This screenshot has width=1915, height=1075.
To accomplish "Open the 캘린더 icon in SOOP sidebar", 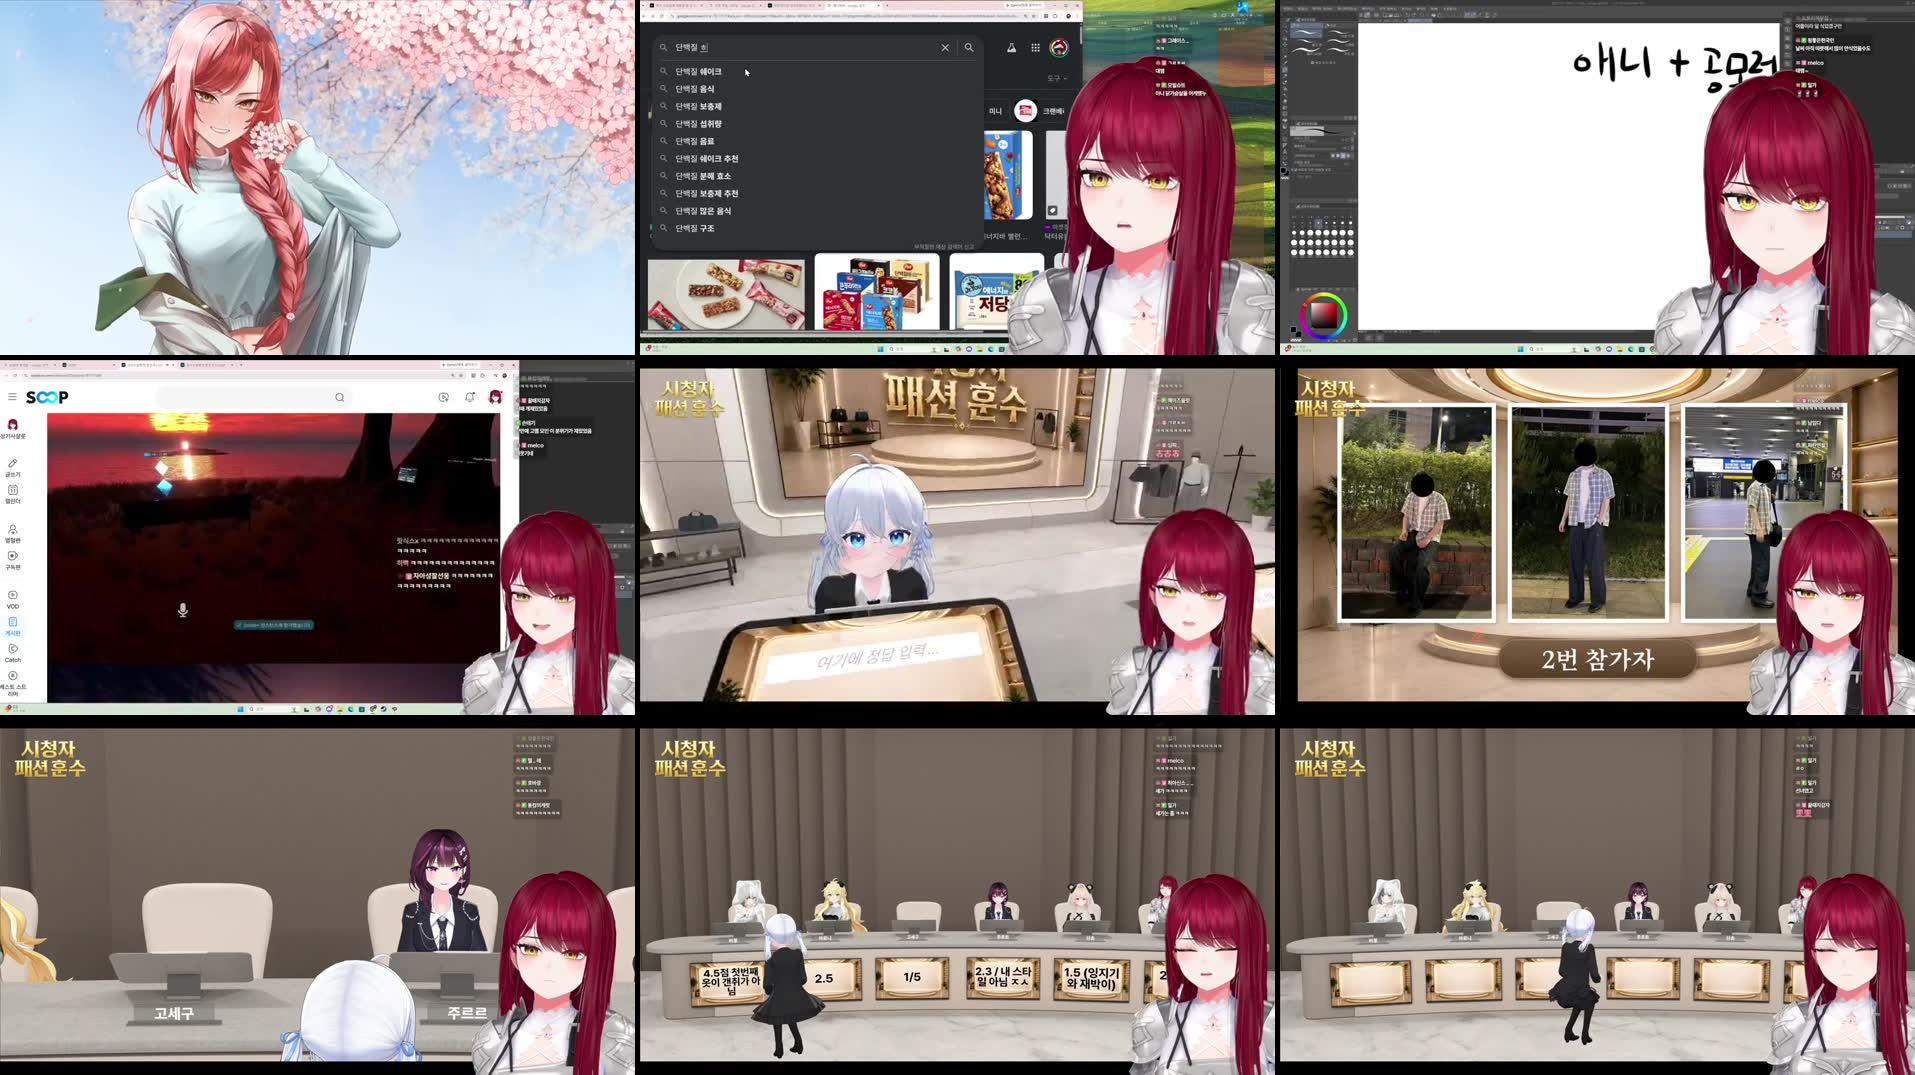I will point(13,491).
